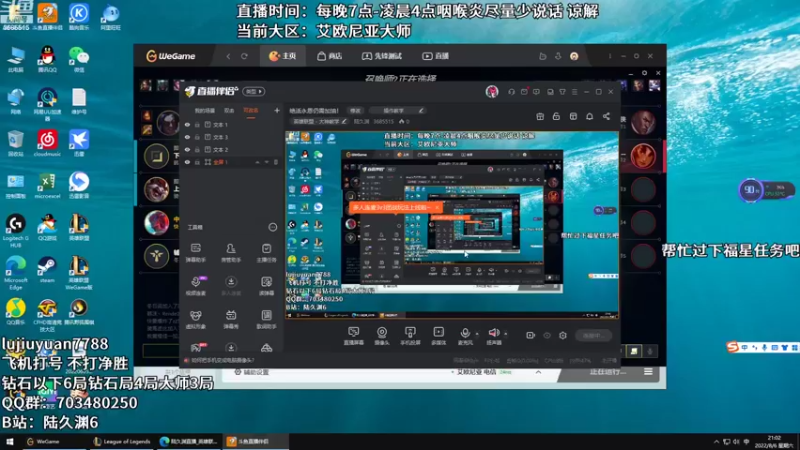
Task: Open the hamburger menu in streaming app title bar
Action: pos(574,92)
